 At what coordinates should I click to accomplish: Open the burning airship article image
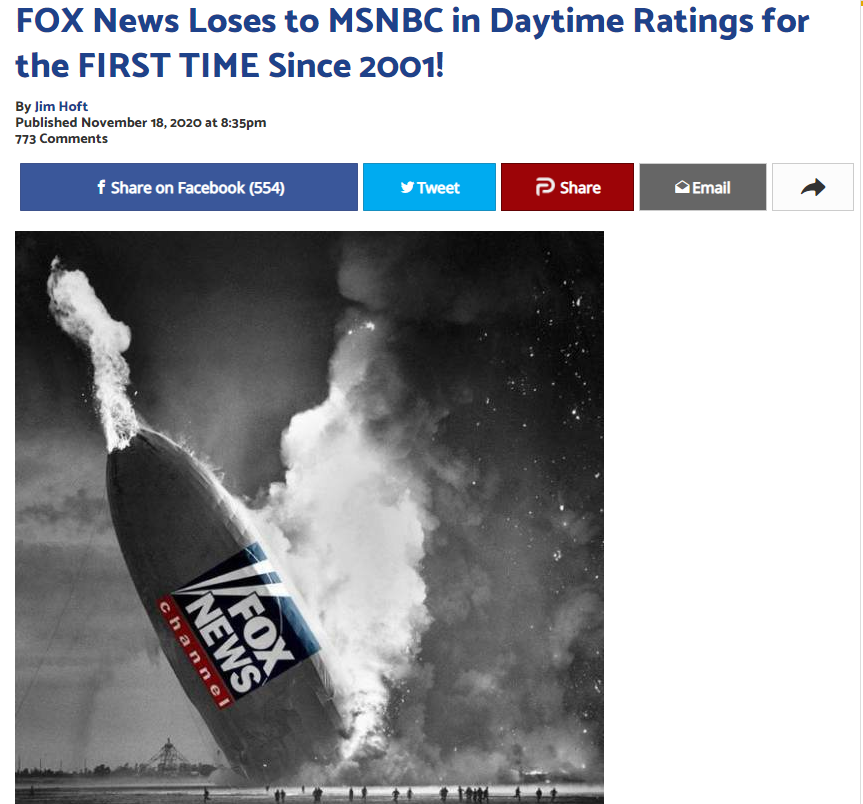[x=309, y=517]
